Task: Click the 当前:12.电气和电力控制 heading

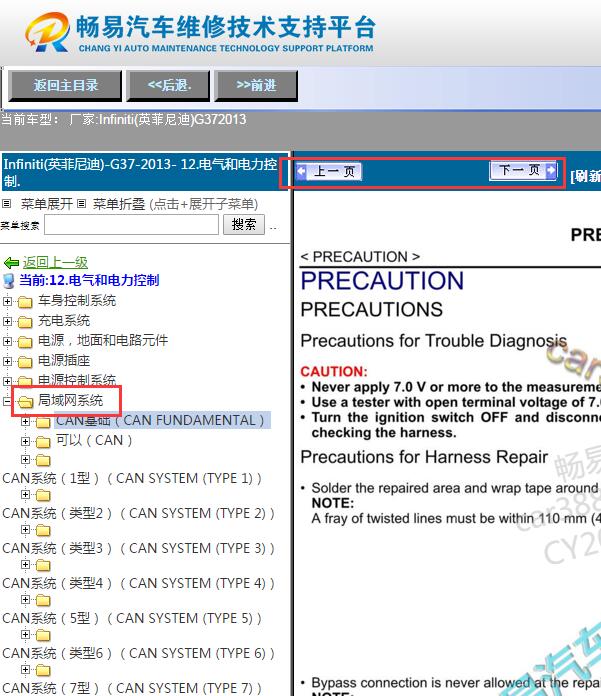Action: (89, 280)
